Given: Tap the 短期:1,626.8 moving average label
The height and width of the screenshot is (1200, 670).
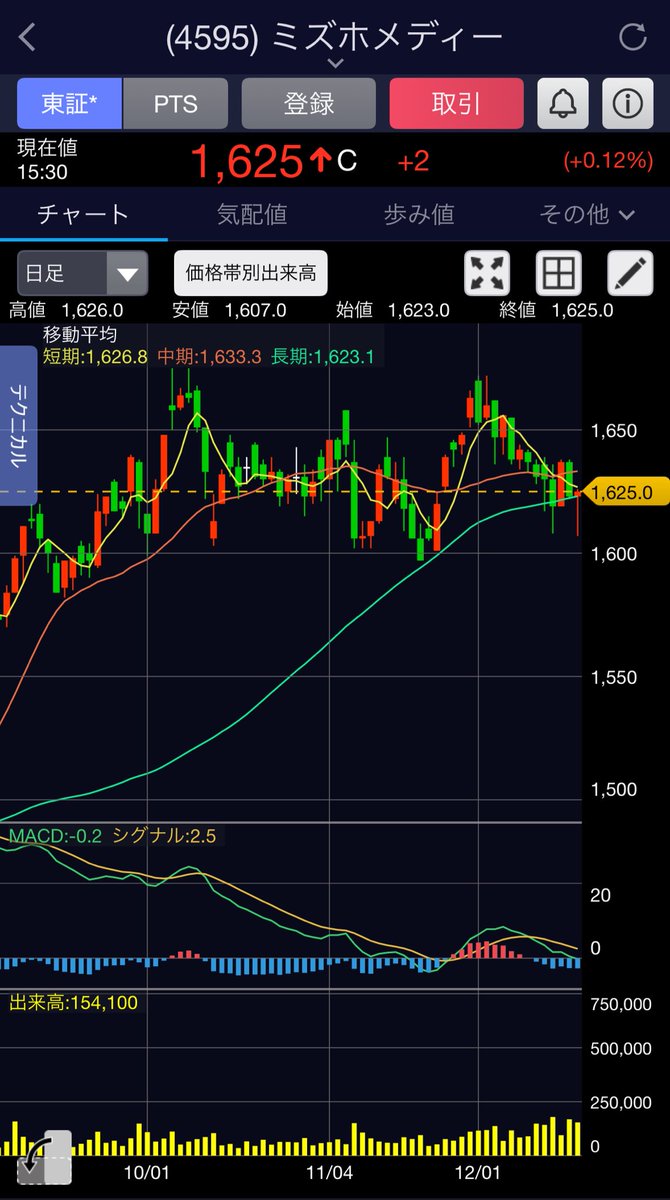Looking at the screenshot, I should click(95, 355).
